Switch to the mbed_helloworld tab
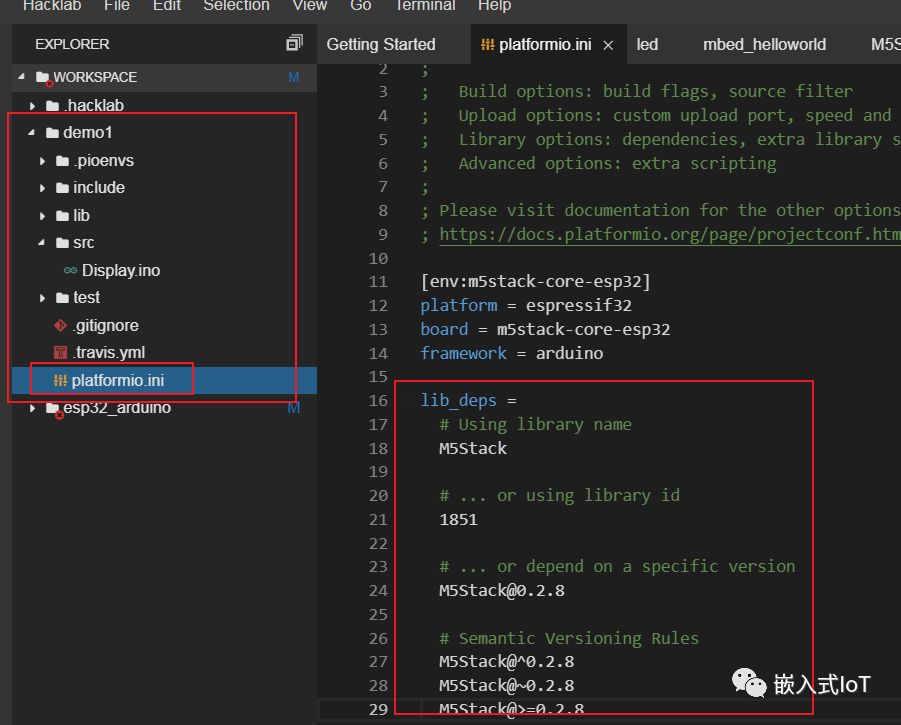Image resolution: width=901 pixels, height=725 pixels. click(764, 44)
